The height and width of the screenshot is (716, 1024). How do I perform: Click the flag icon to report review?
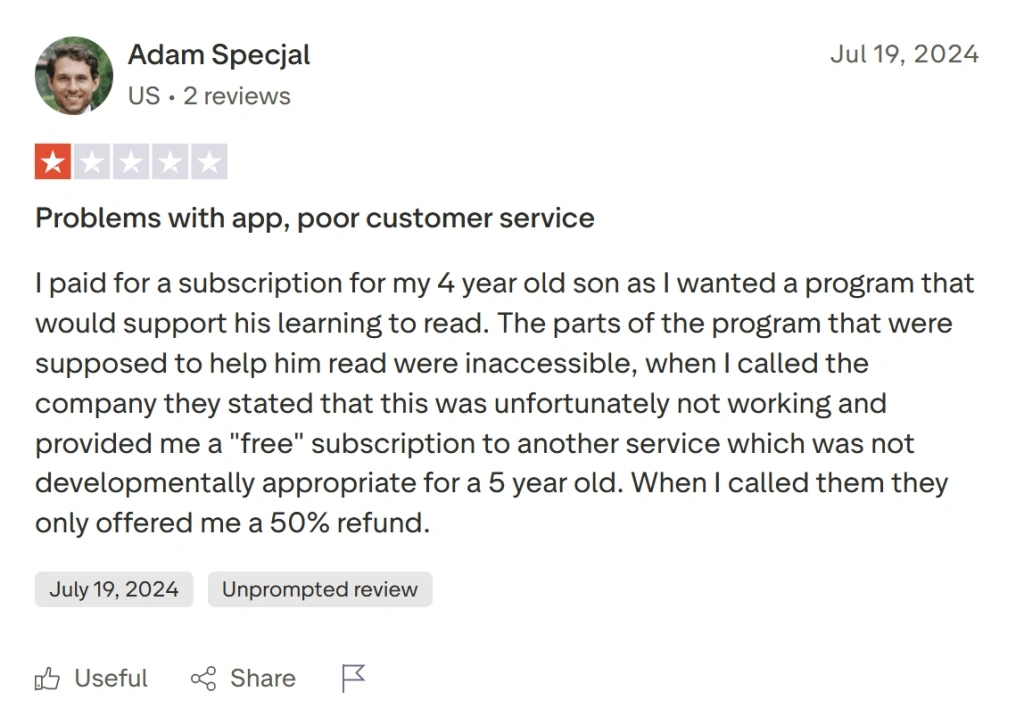(352, 678)
